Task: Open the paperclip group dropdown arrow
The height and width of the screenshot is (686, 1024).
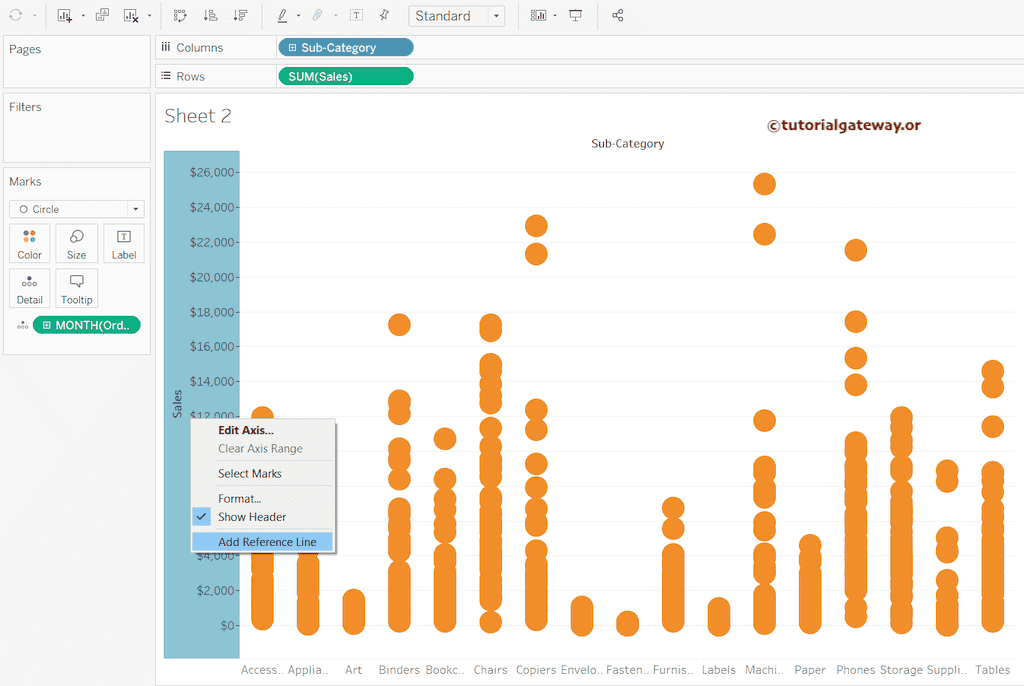Action: coord(336,16)
